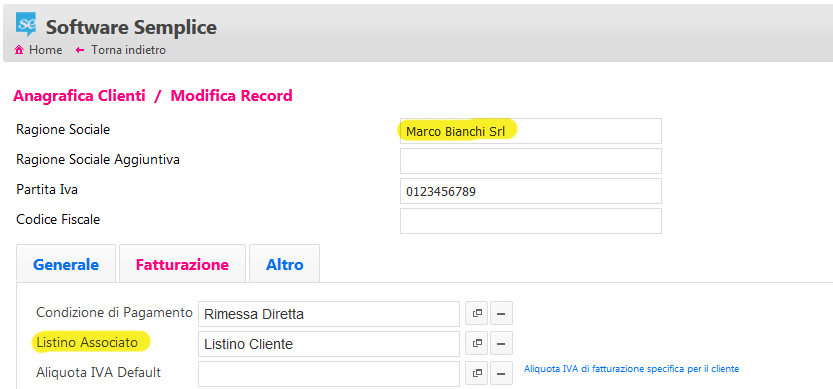Viewport: 833px width, 389px height.
Task: Click the pink back arrow icon
Action: 80,50
